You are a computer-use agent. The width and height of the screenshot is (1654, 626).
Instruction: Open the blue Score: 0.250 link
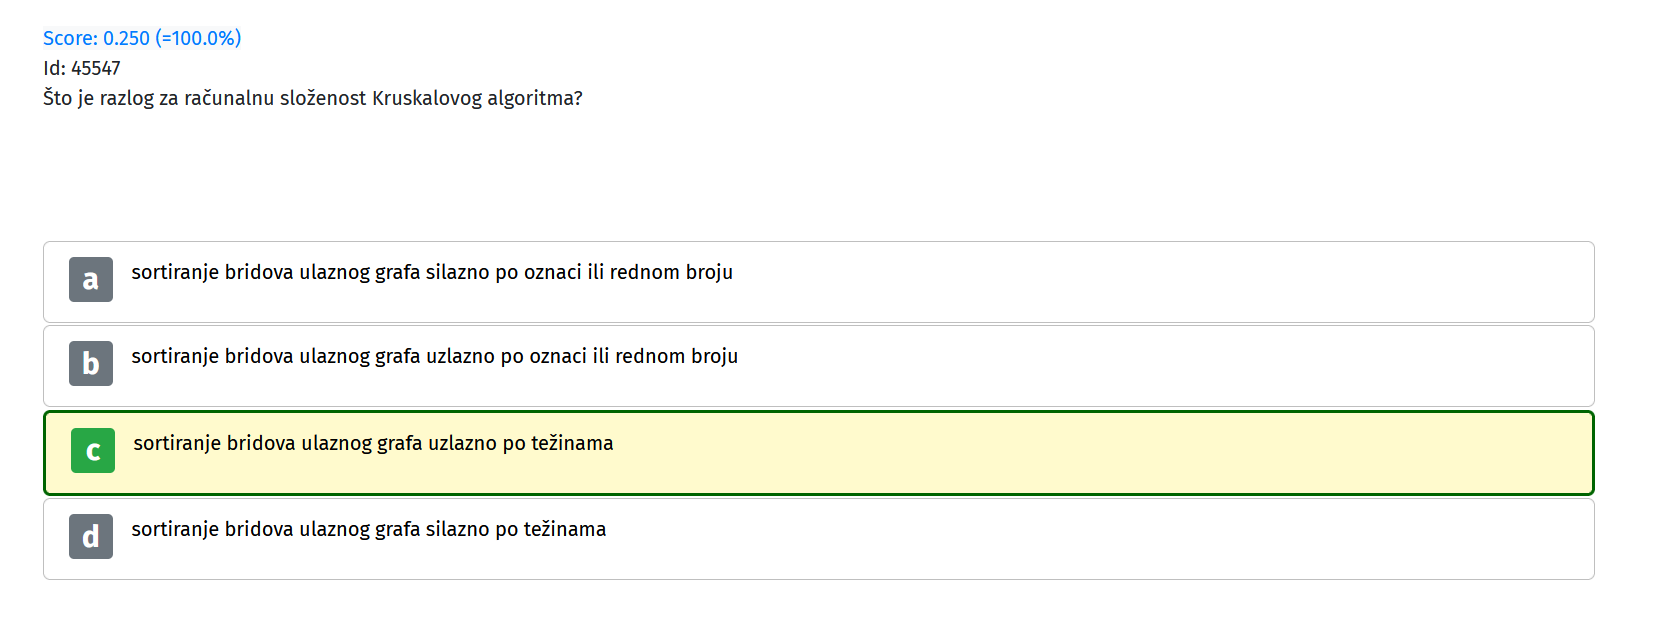[142, 38]
